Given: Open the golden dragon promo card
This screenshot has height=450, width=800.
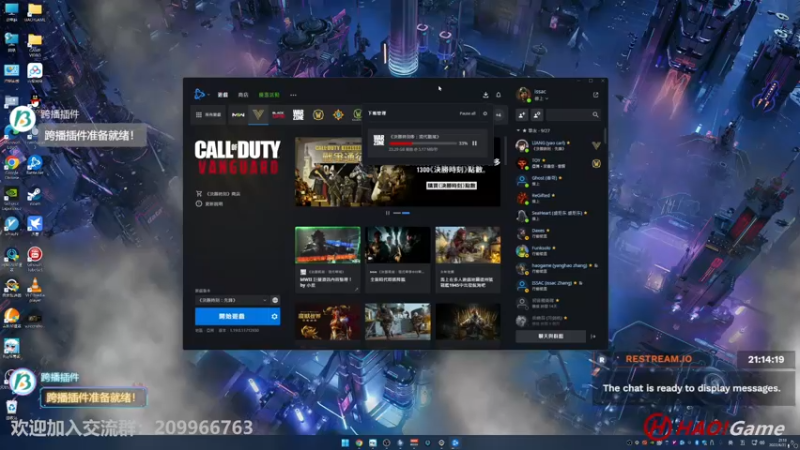Looking at the screenshot, I should [x=328, y=322].
